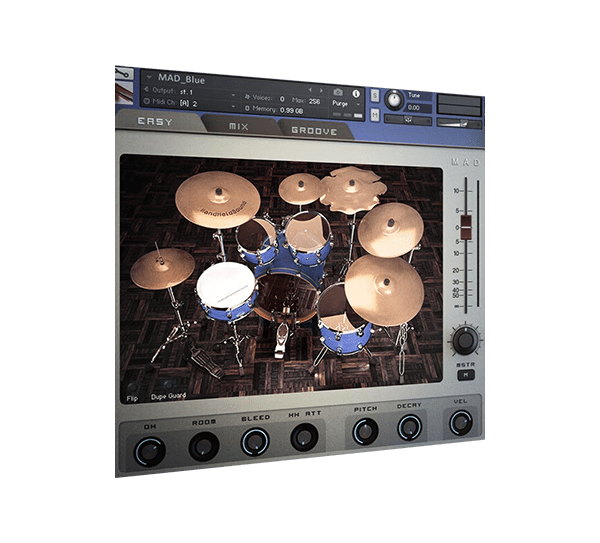Screen dimensions: 600x543
Task: Click the Memory icon beside 0.99 GB
Action: click(x=247, y=108)
